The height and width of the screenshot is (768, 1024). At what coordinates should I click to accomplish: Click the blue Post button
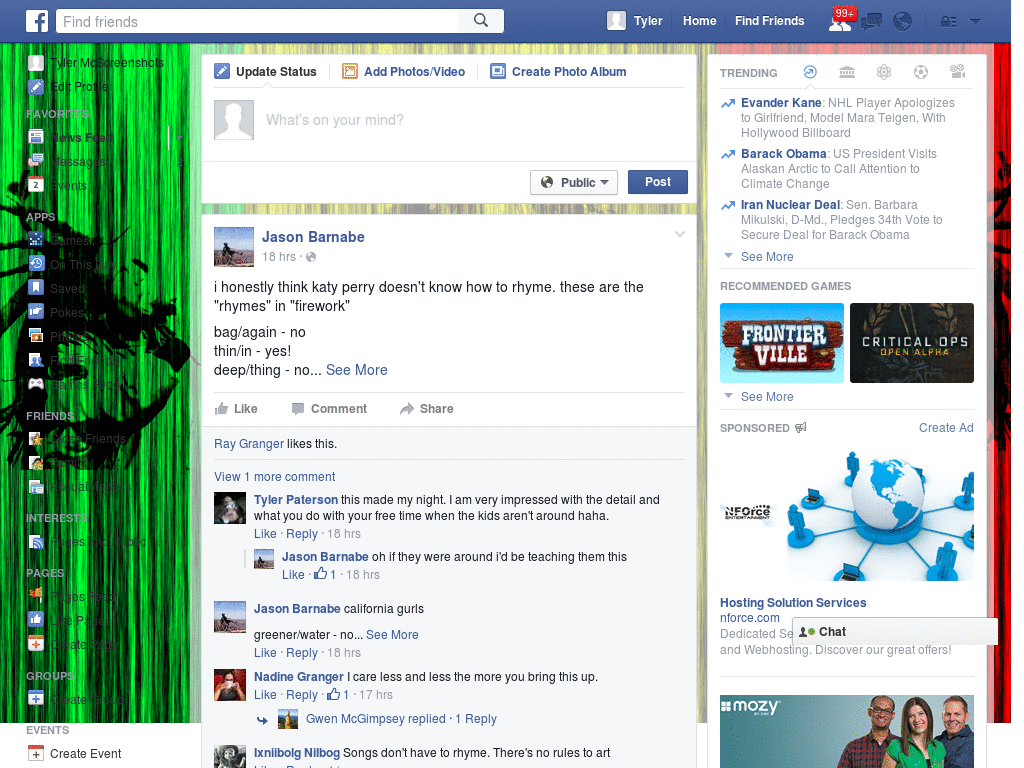[x=658, y=182]
